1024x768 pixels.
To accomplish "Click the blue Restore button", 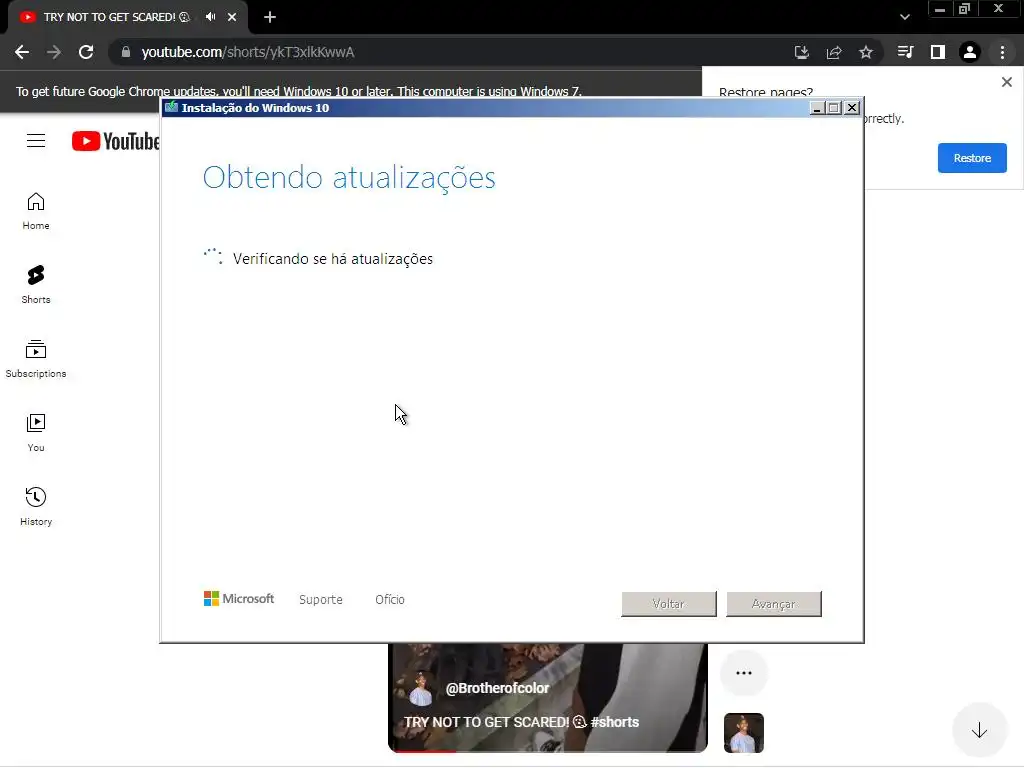I will [972, 158].
